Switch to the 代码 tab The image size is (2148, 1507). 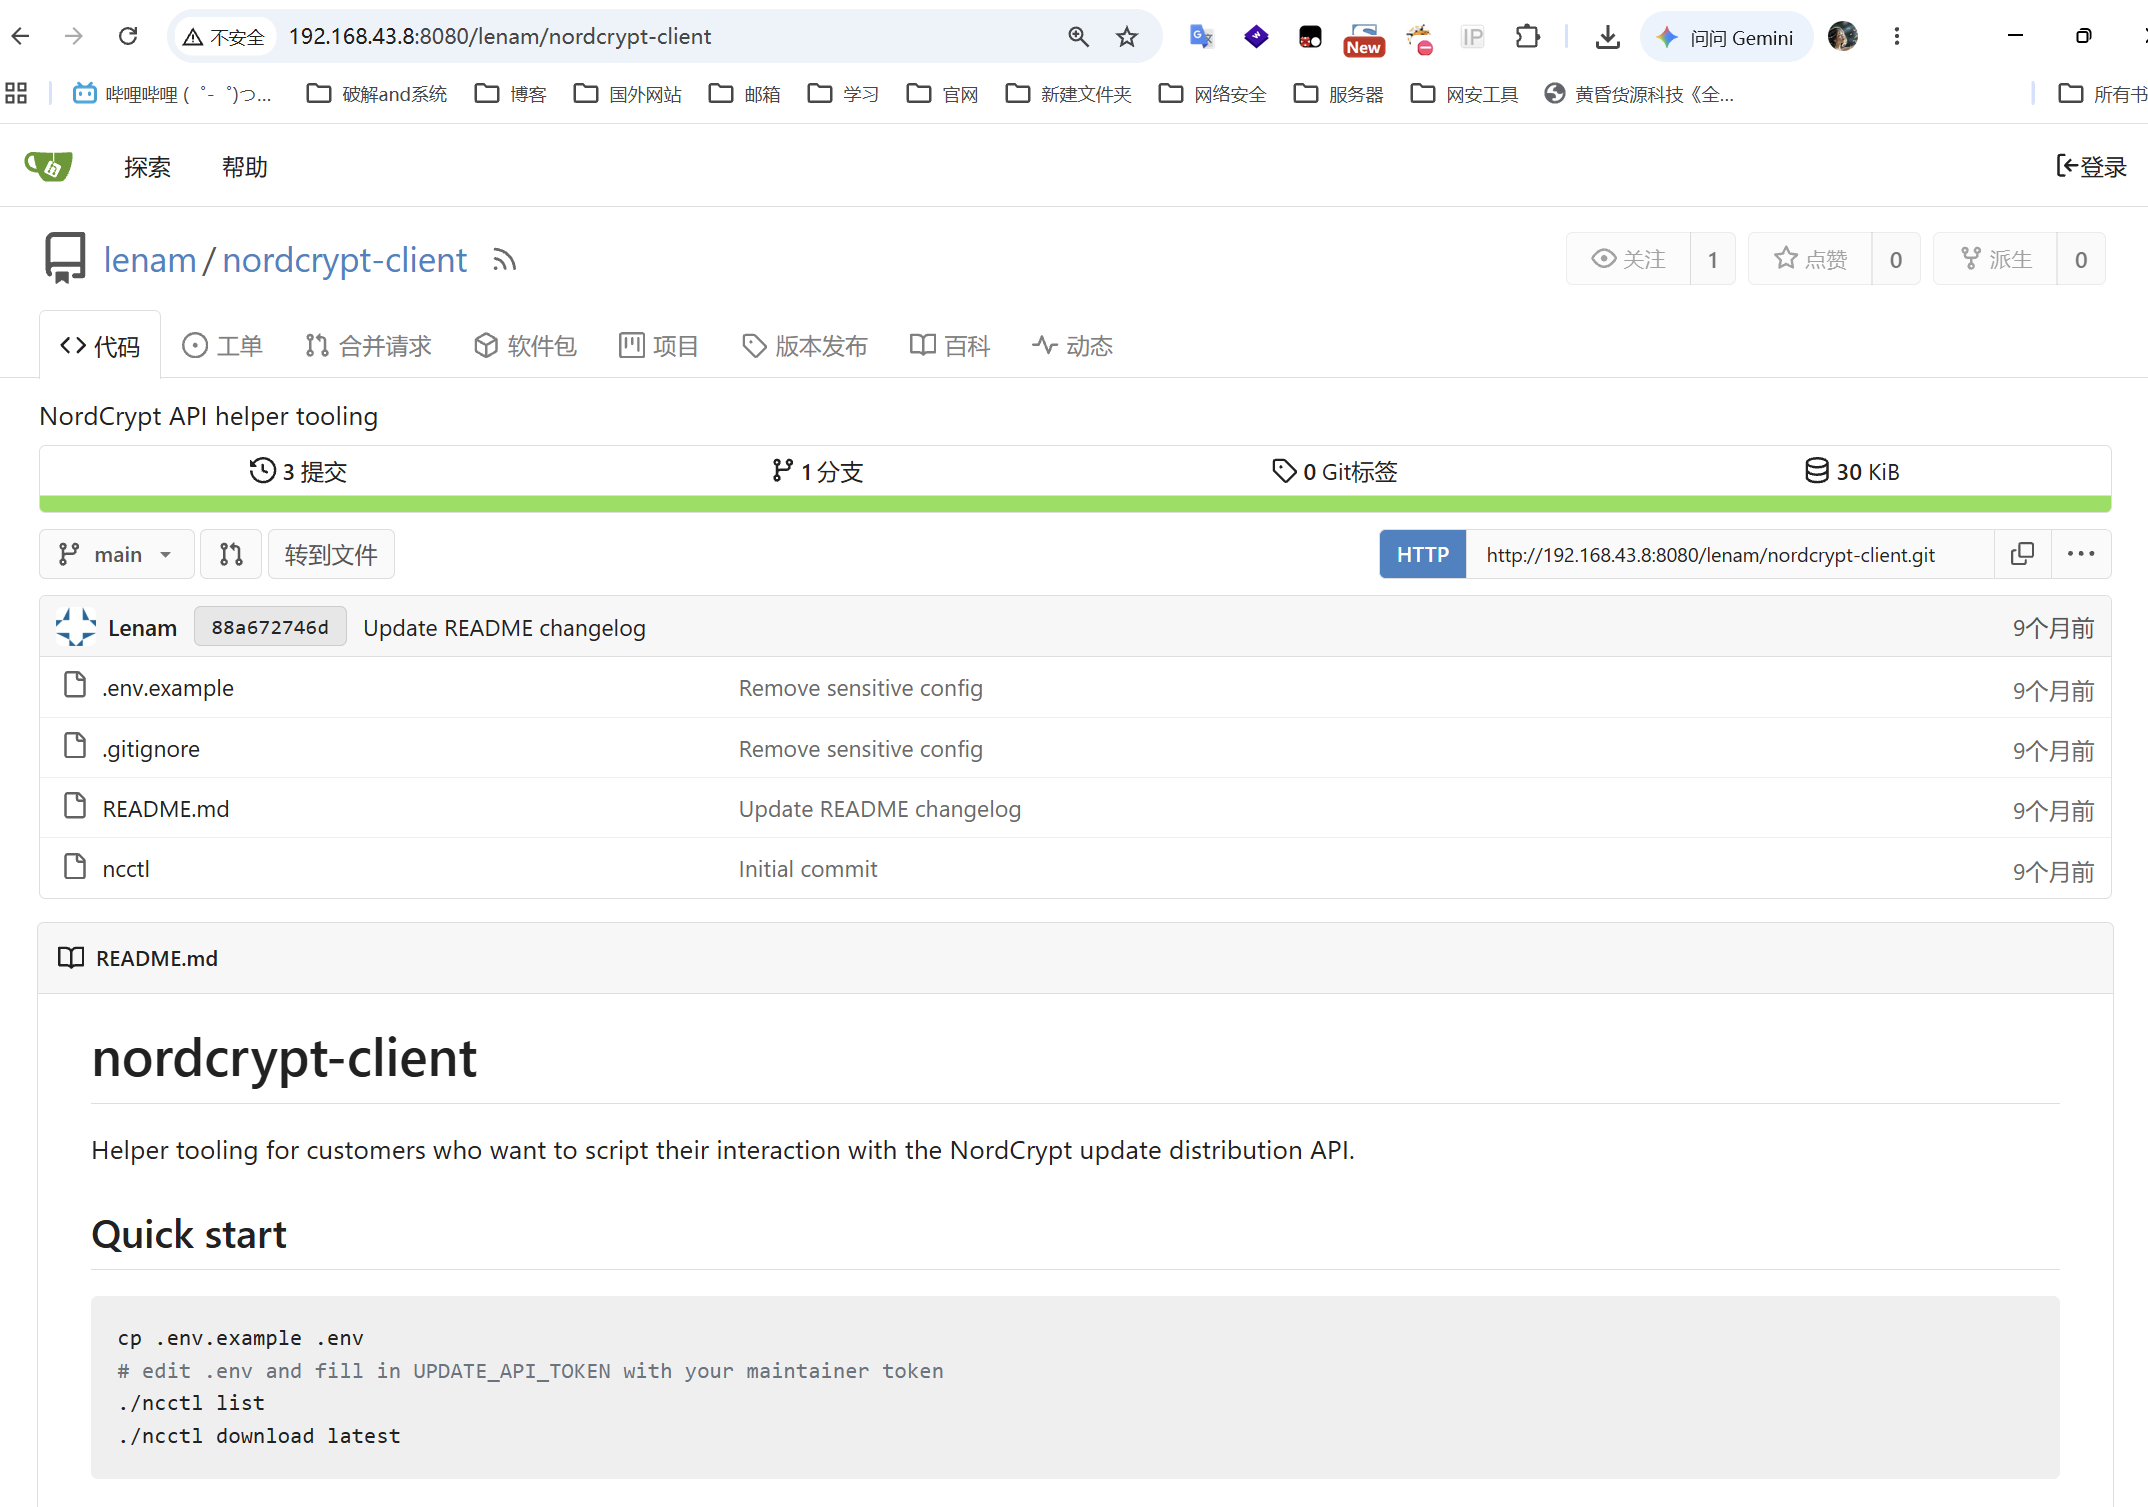pos(100,346)
